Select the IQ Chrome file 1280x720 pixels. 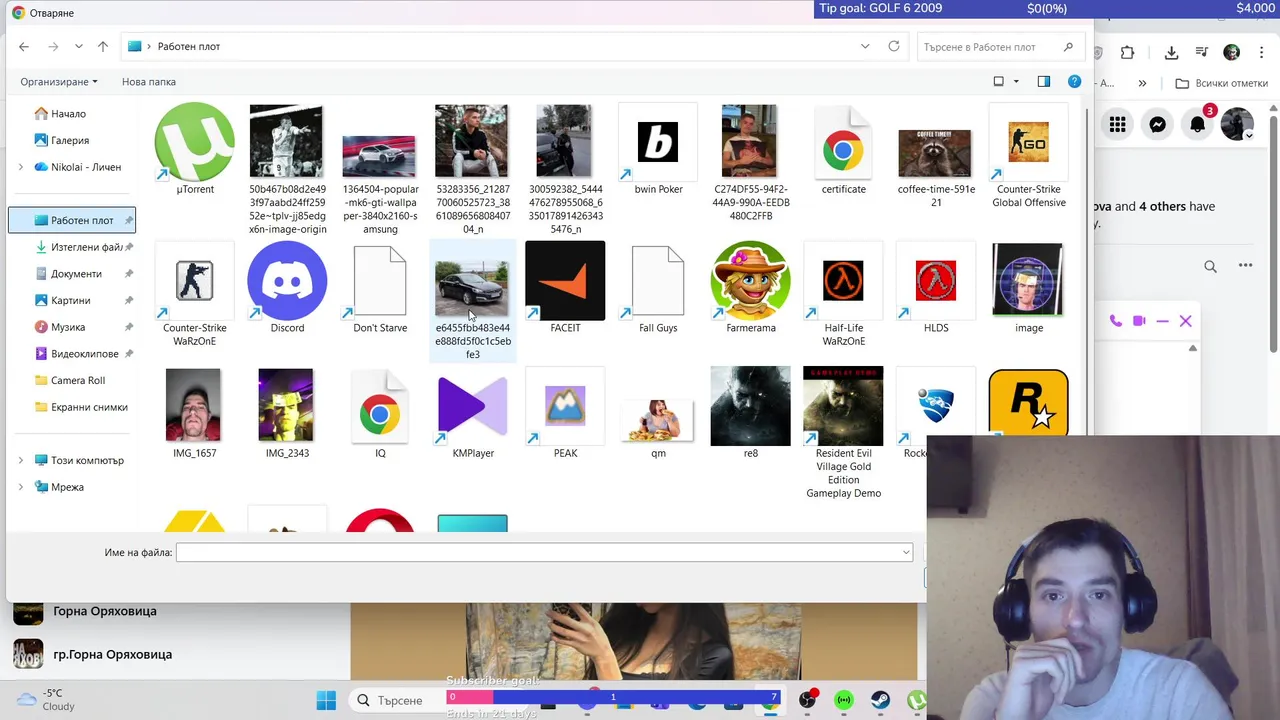(x=380, y=406)
